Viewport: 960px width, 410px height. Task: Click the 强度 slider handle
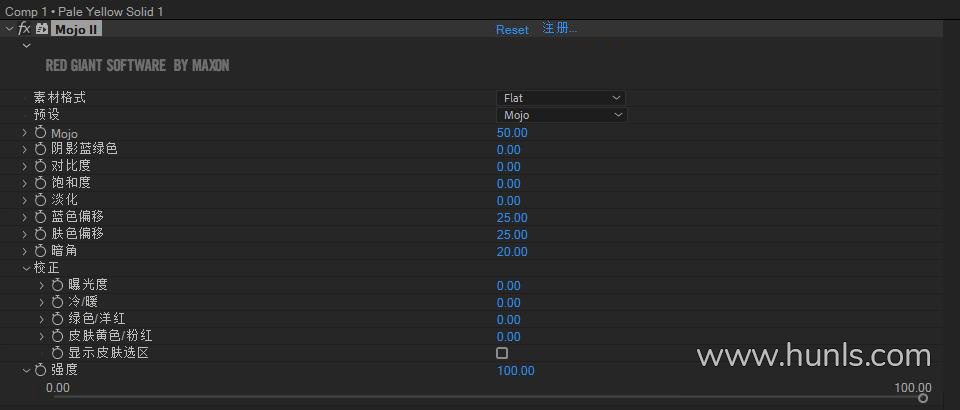pos(923,398)
